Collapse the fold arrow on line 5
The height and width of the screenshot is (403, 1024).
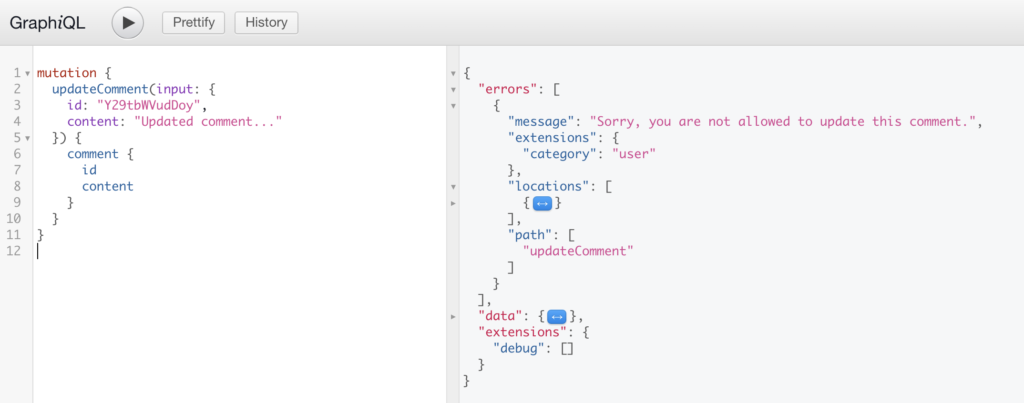tap(27, 137)
